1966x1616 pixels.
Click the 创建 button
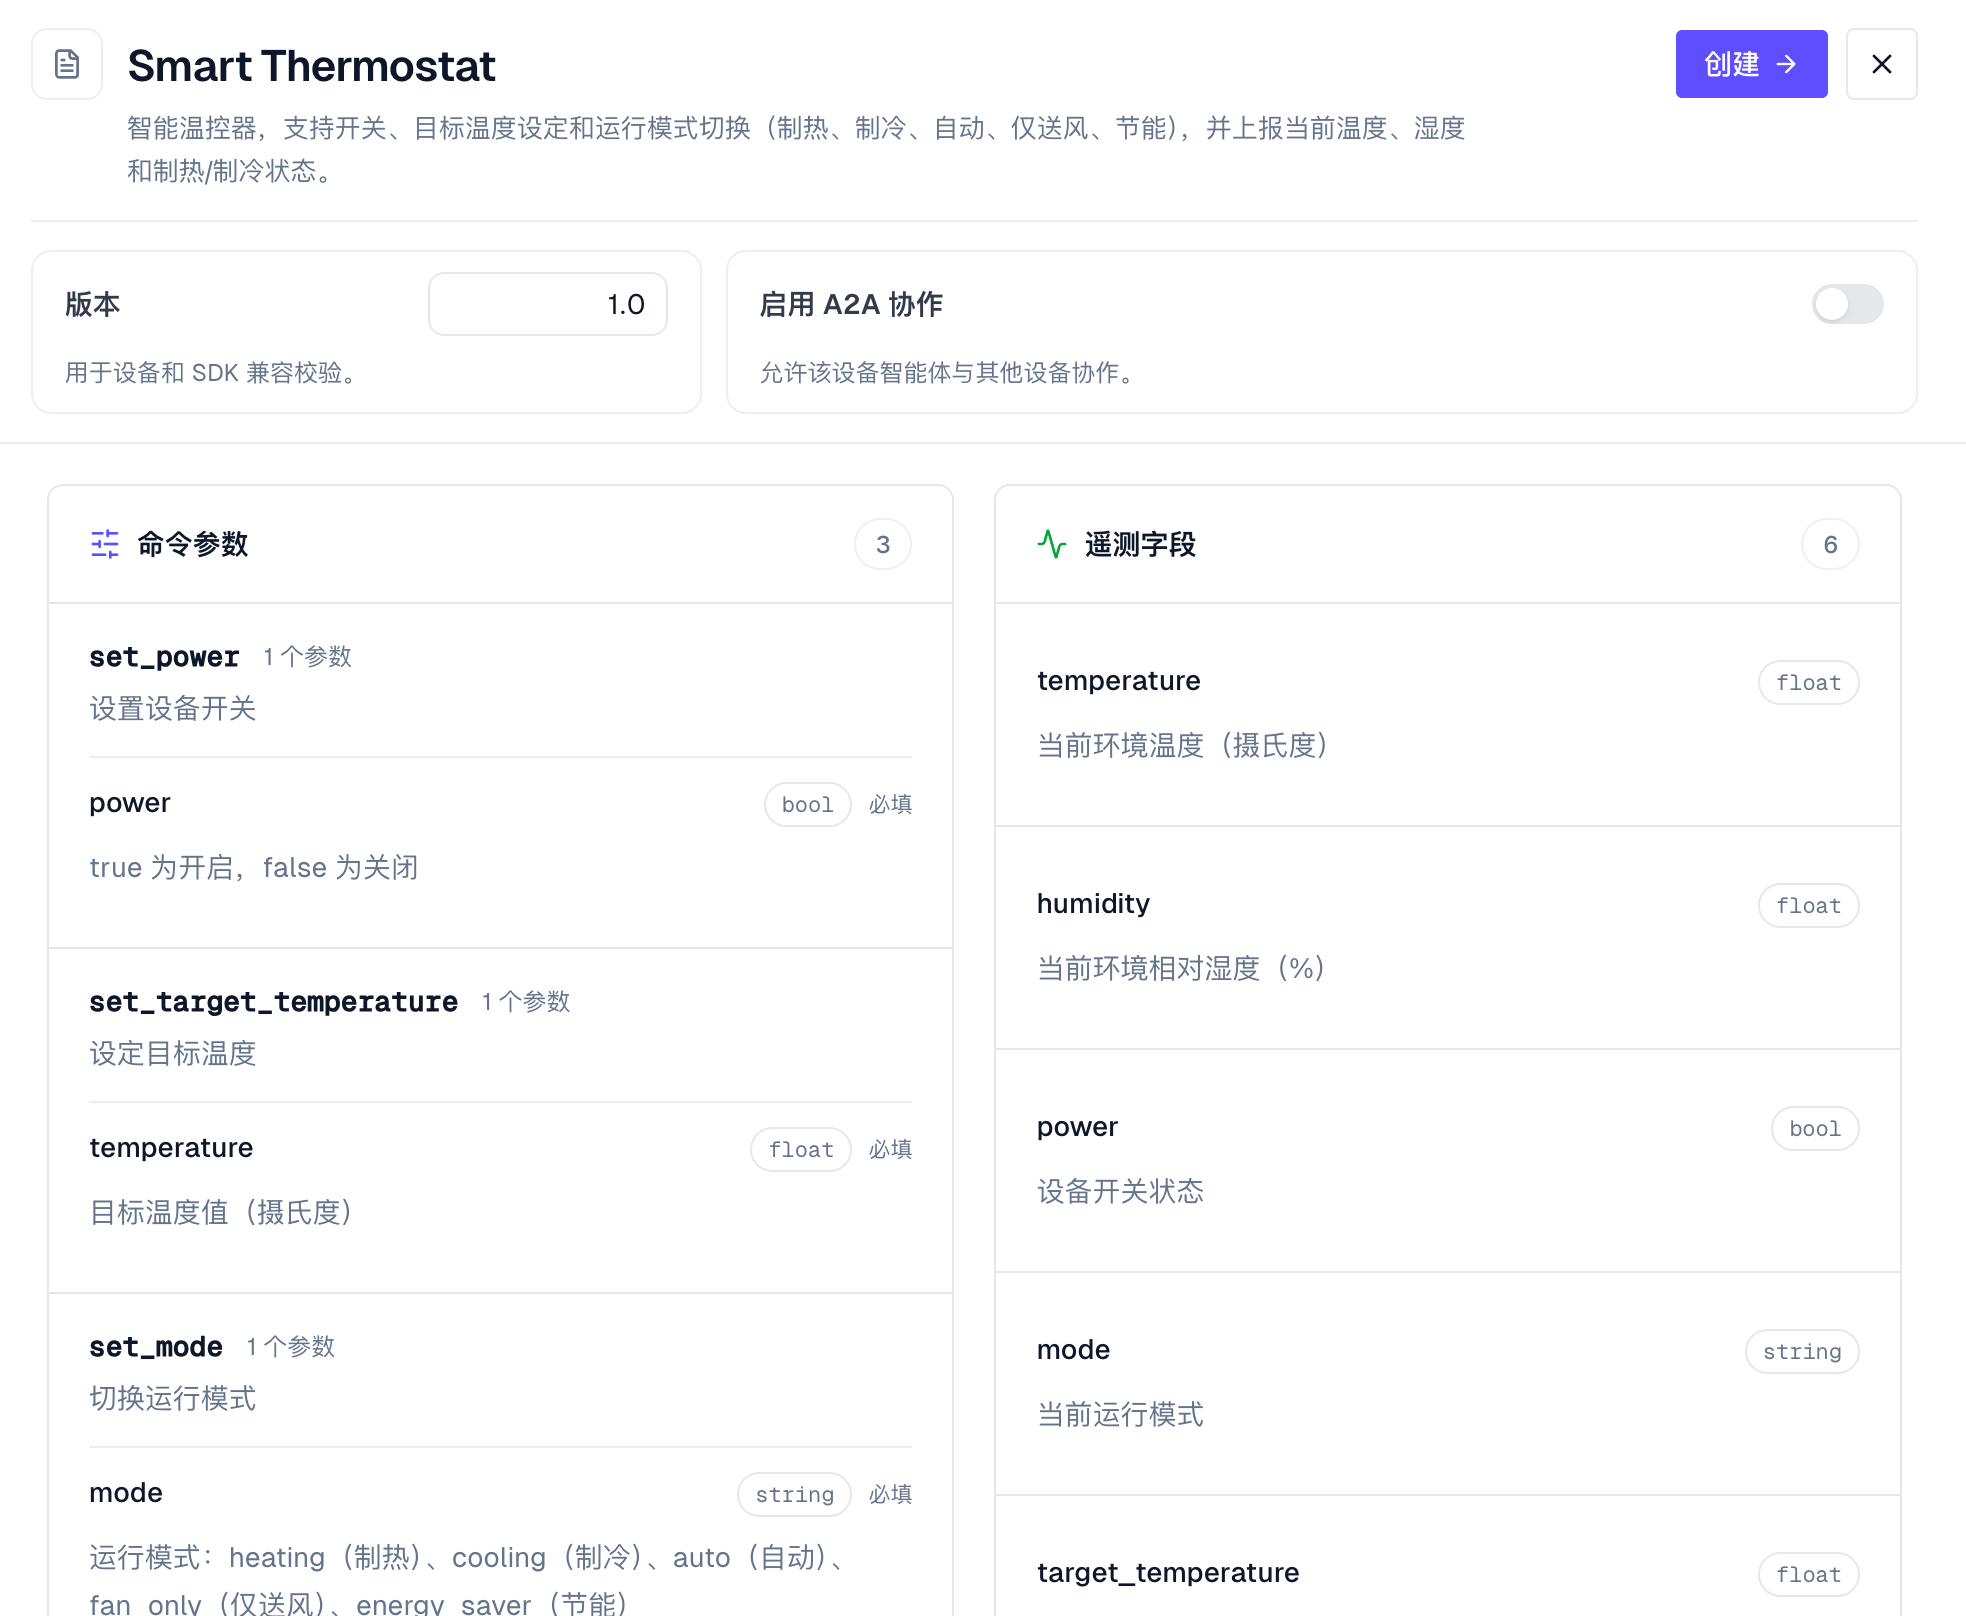[1751, 64]
